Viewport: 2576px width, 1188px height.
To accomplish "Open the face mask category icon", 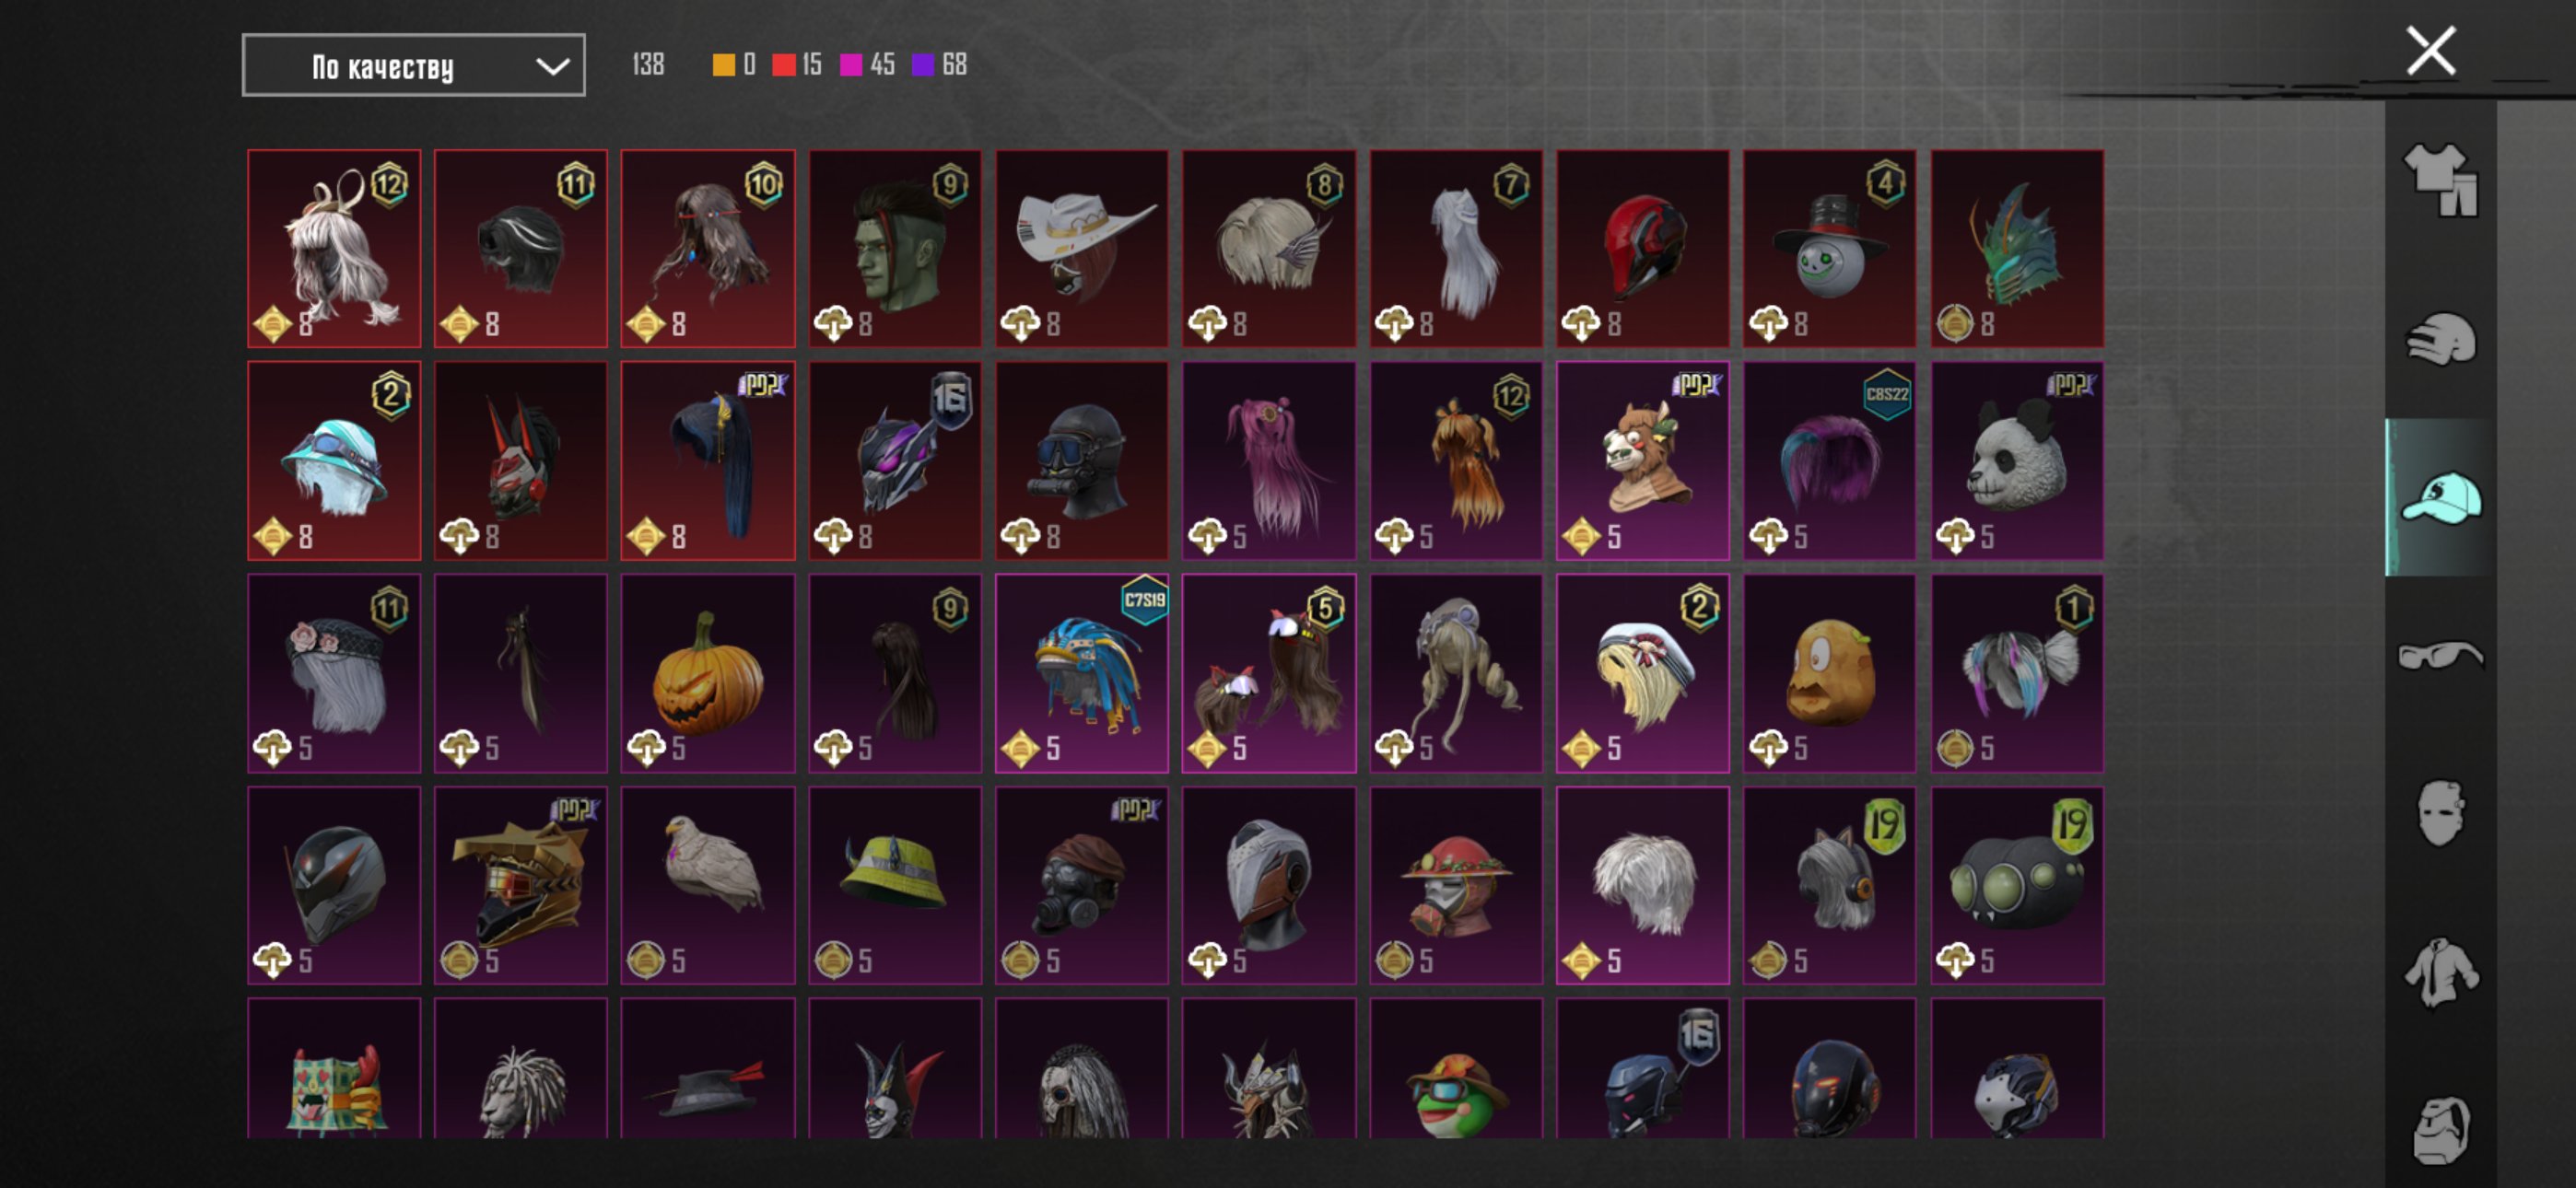I will 2440,813.
